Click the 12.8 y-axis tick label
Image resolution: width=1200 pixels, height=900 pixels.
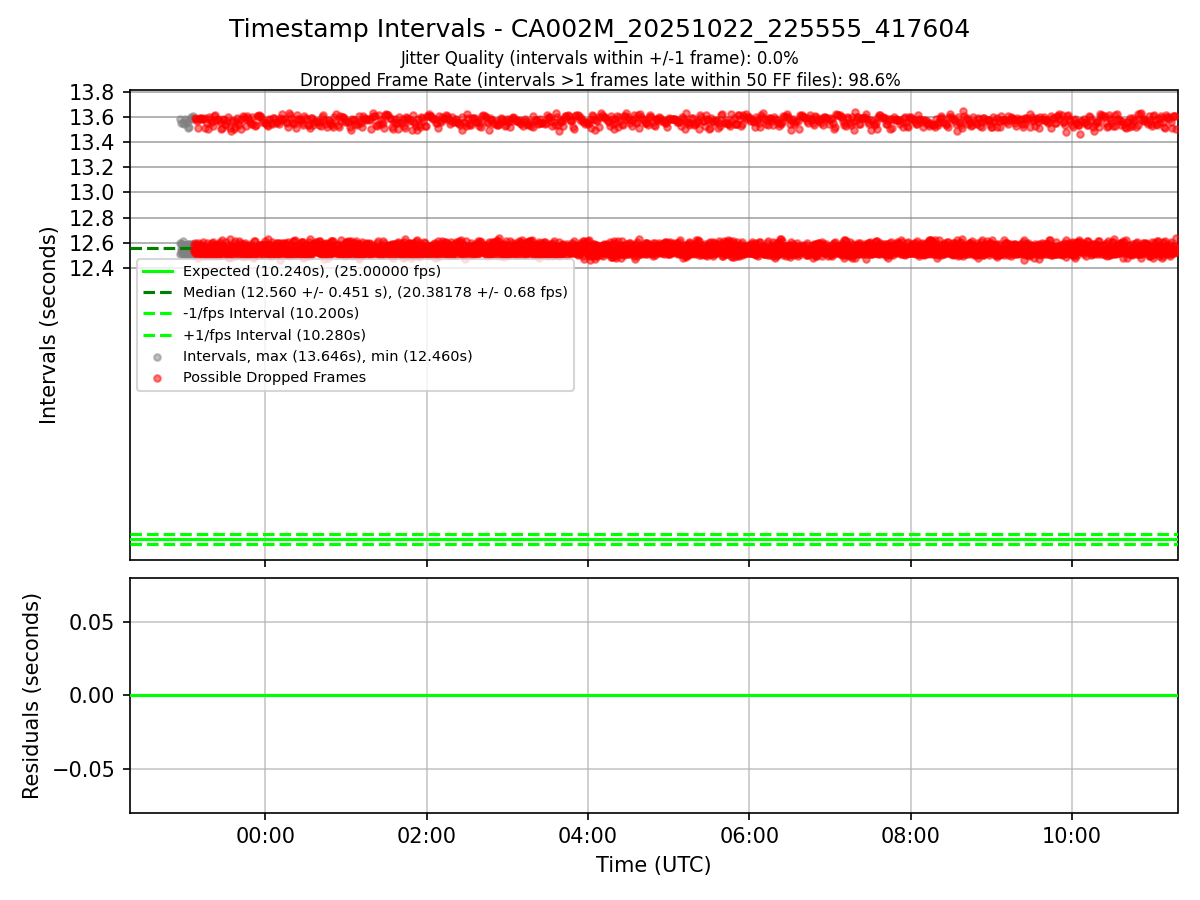94,218
